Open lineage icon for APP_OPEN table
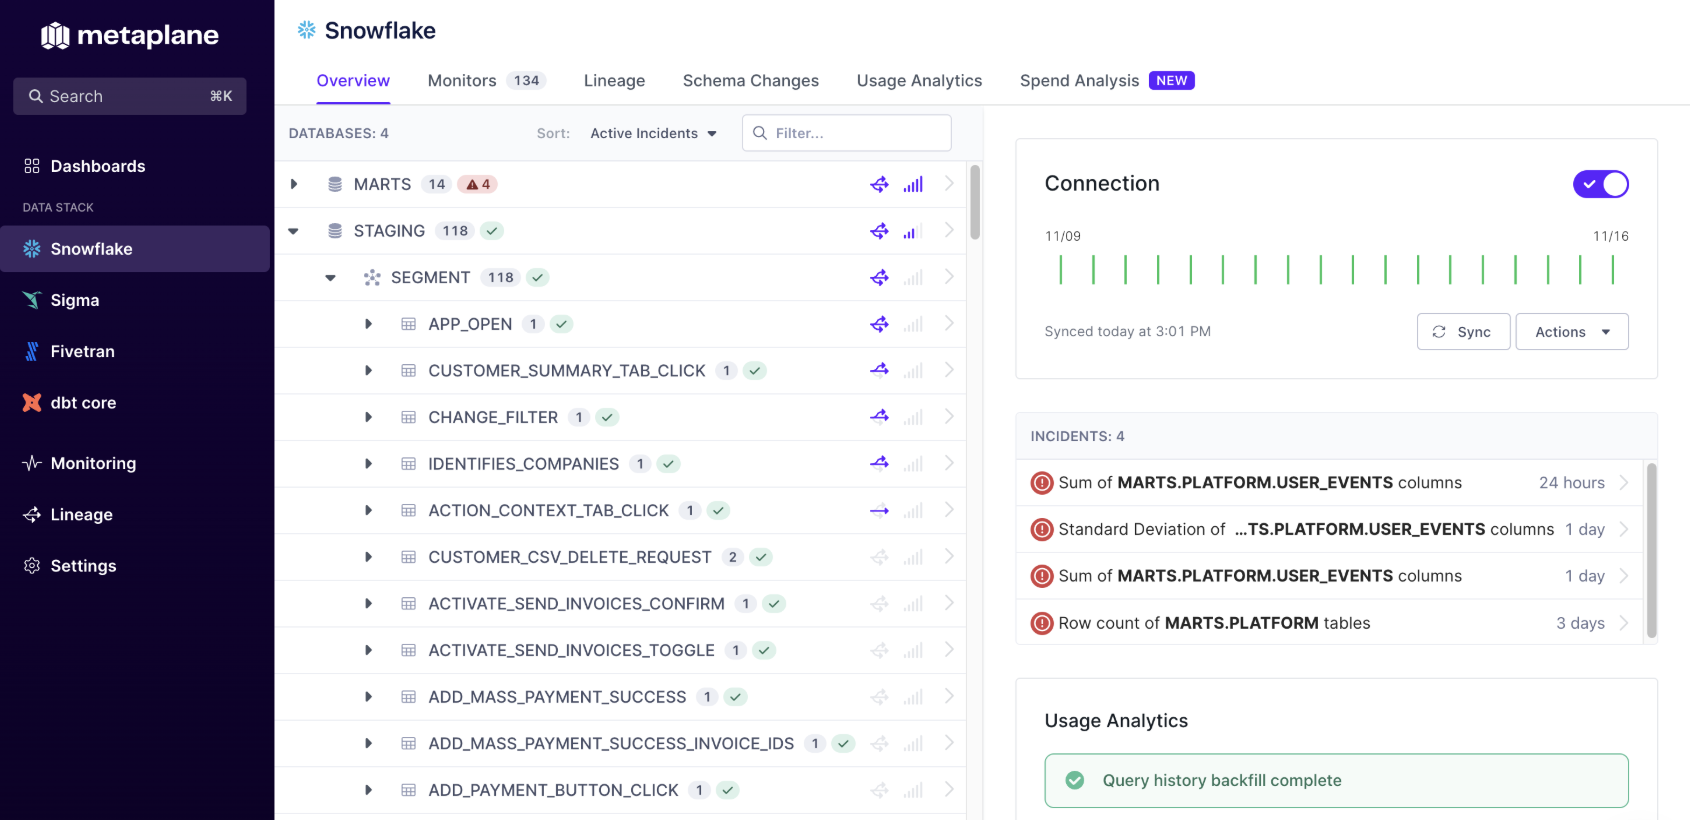The height and width of the screenshot is (820, 1690). (879, 324)
